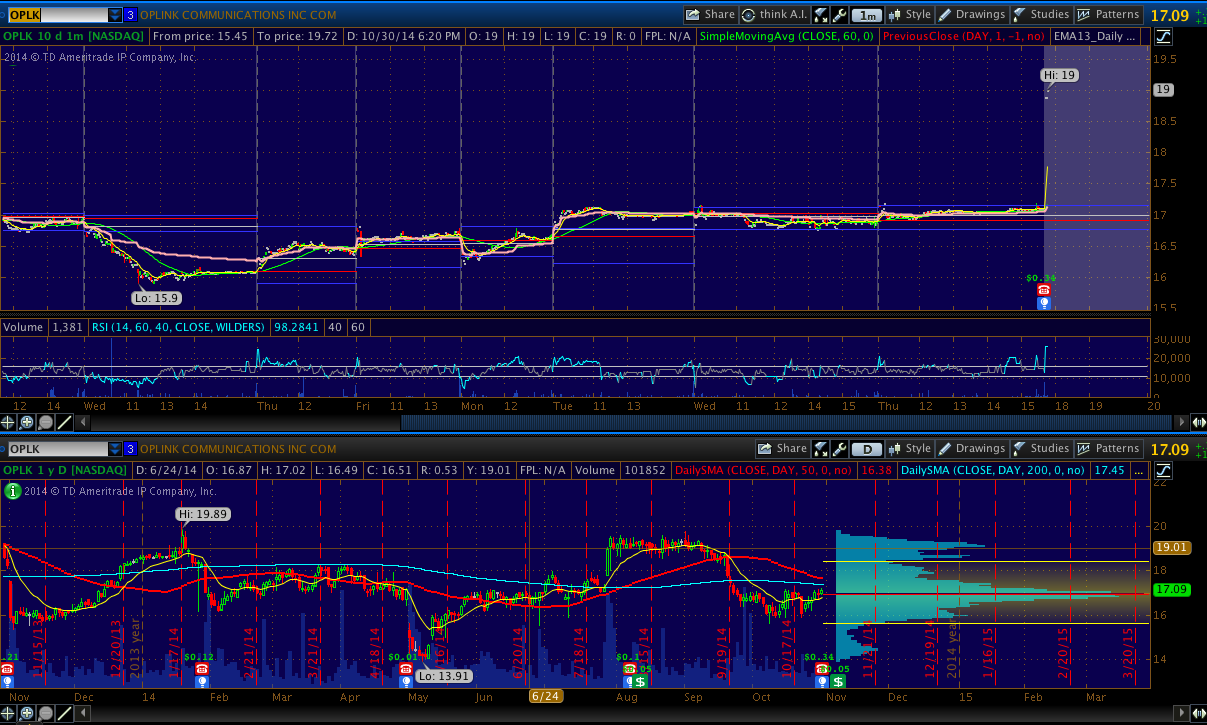Viewport: 1207px width, 725px height.
Task: Click the expand arrows icon in daily chart toolbar
Action: pos(821,449)
